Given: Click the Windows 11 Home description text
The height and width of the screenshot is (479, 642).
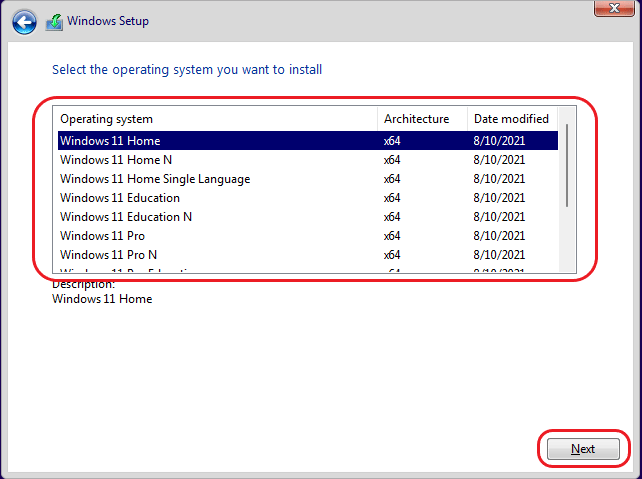Looking at the screenshot, I should pyautogui.click(x=102, y=299).
